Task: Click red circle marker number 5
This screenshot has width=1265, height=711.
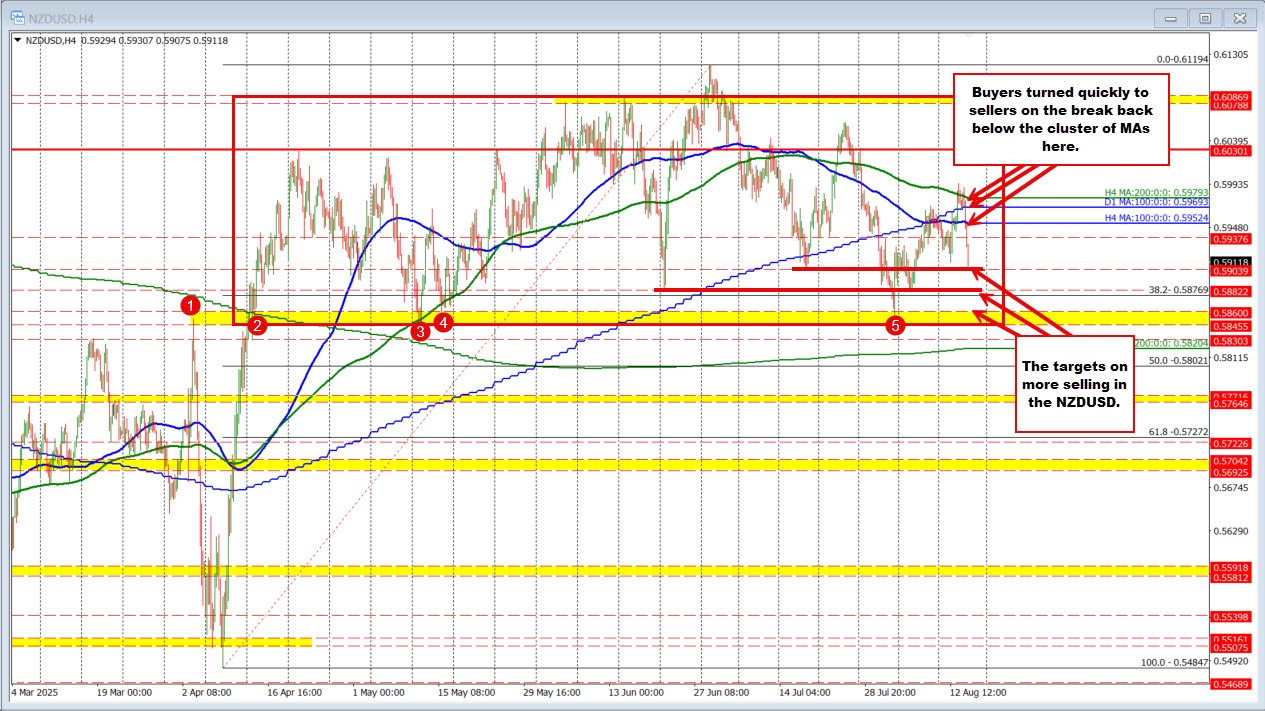Action: coord(896,325)
